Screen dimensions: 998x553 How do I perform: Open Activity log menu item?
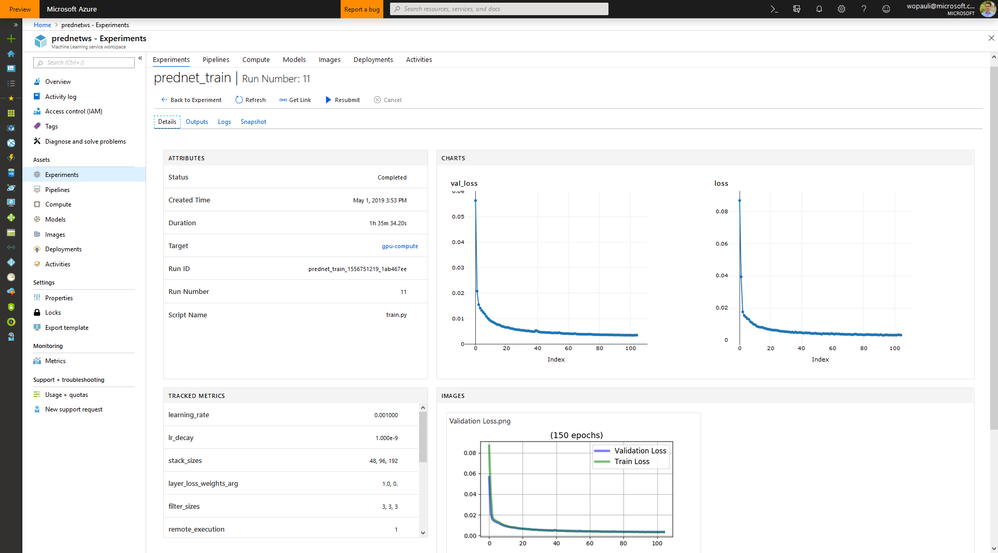(x=60, y=97)
